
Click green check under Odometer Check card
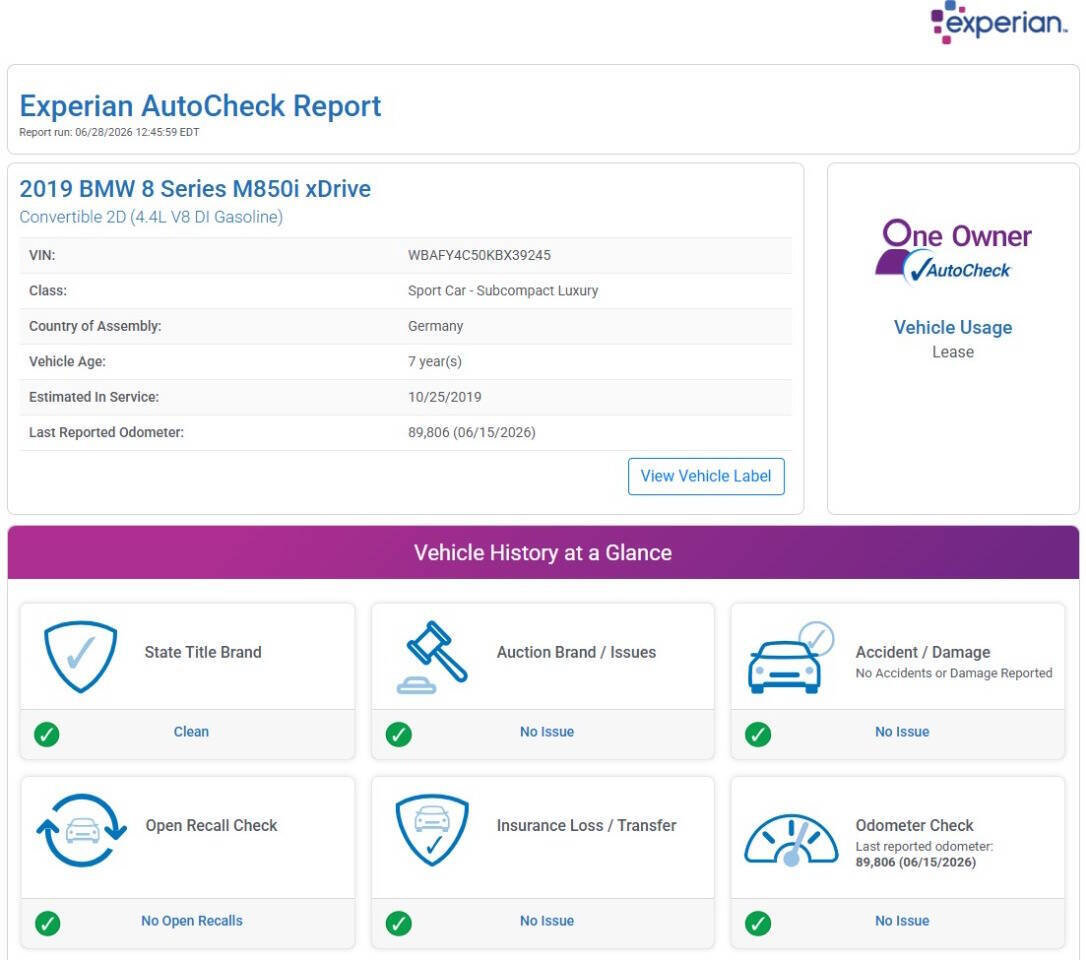758,923
